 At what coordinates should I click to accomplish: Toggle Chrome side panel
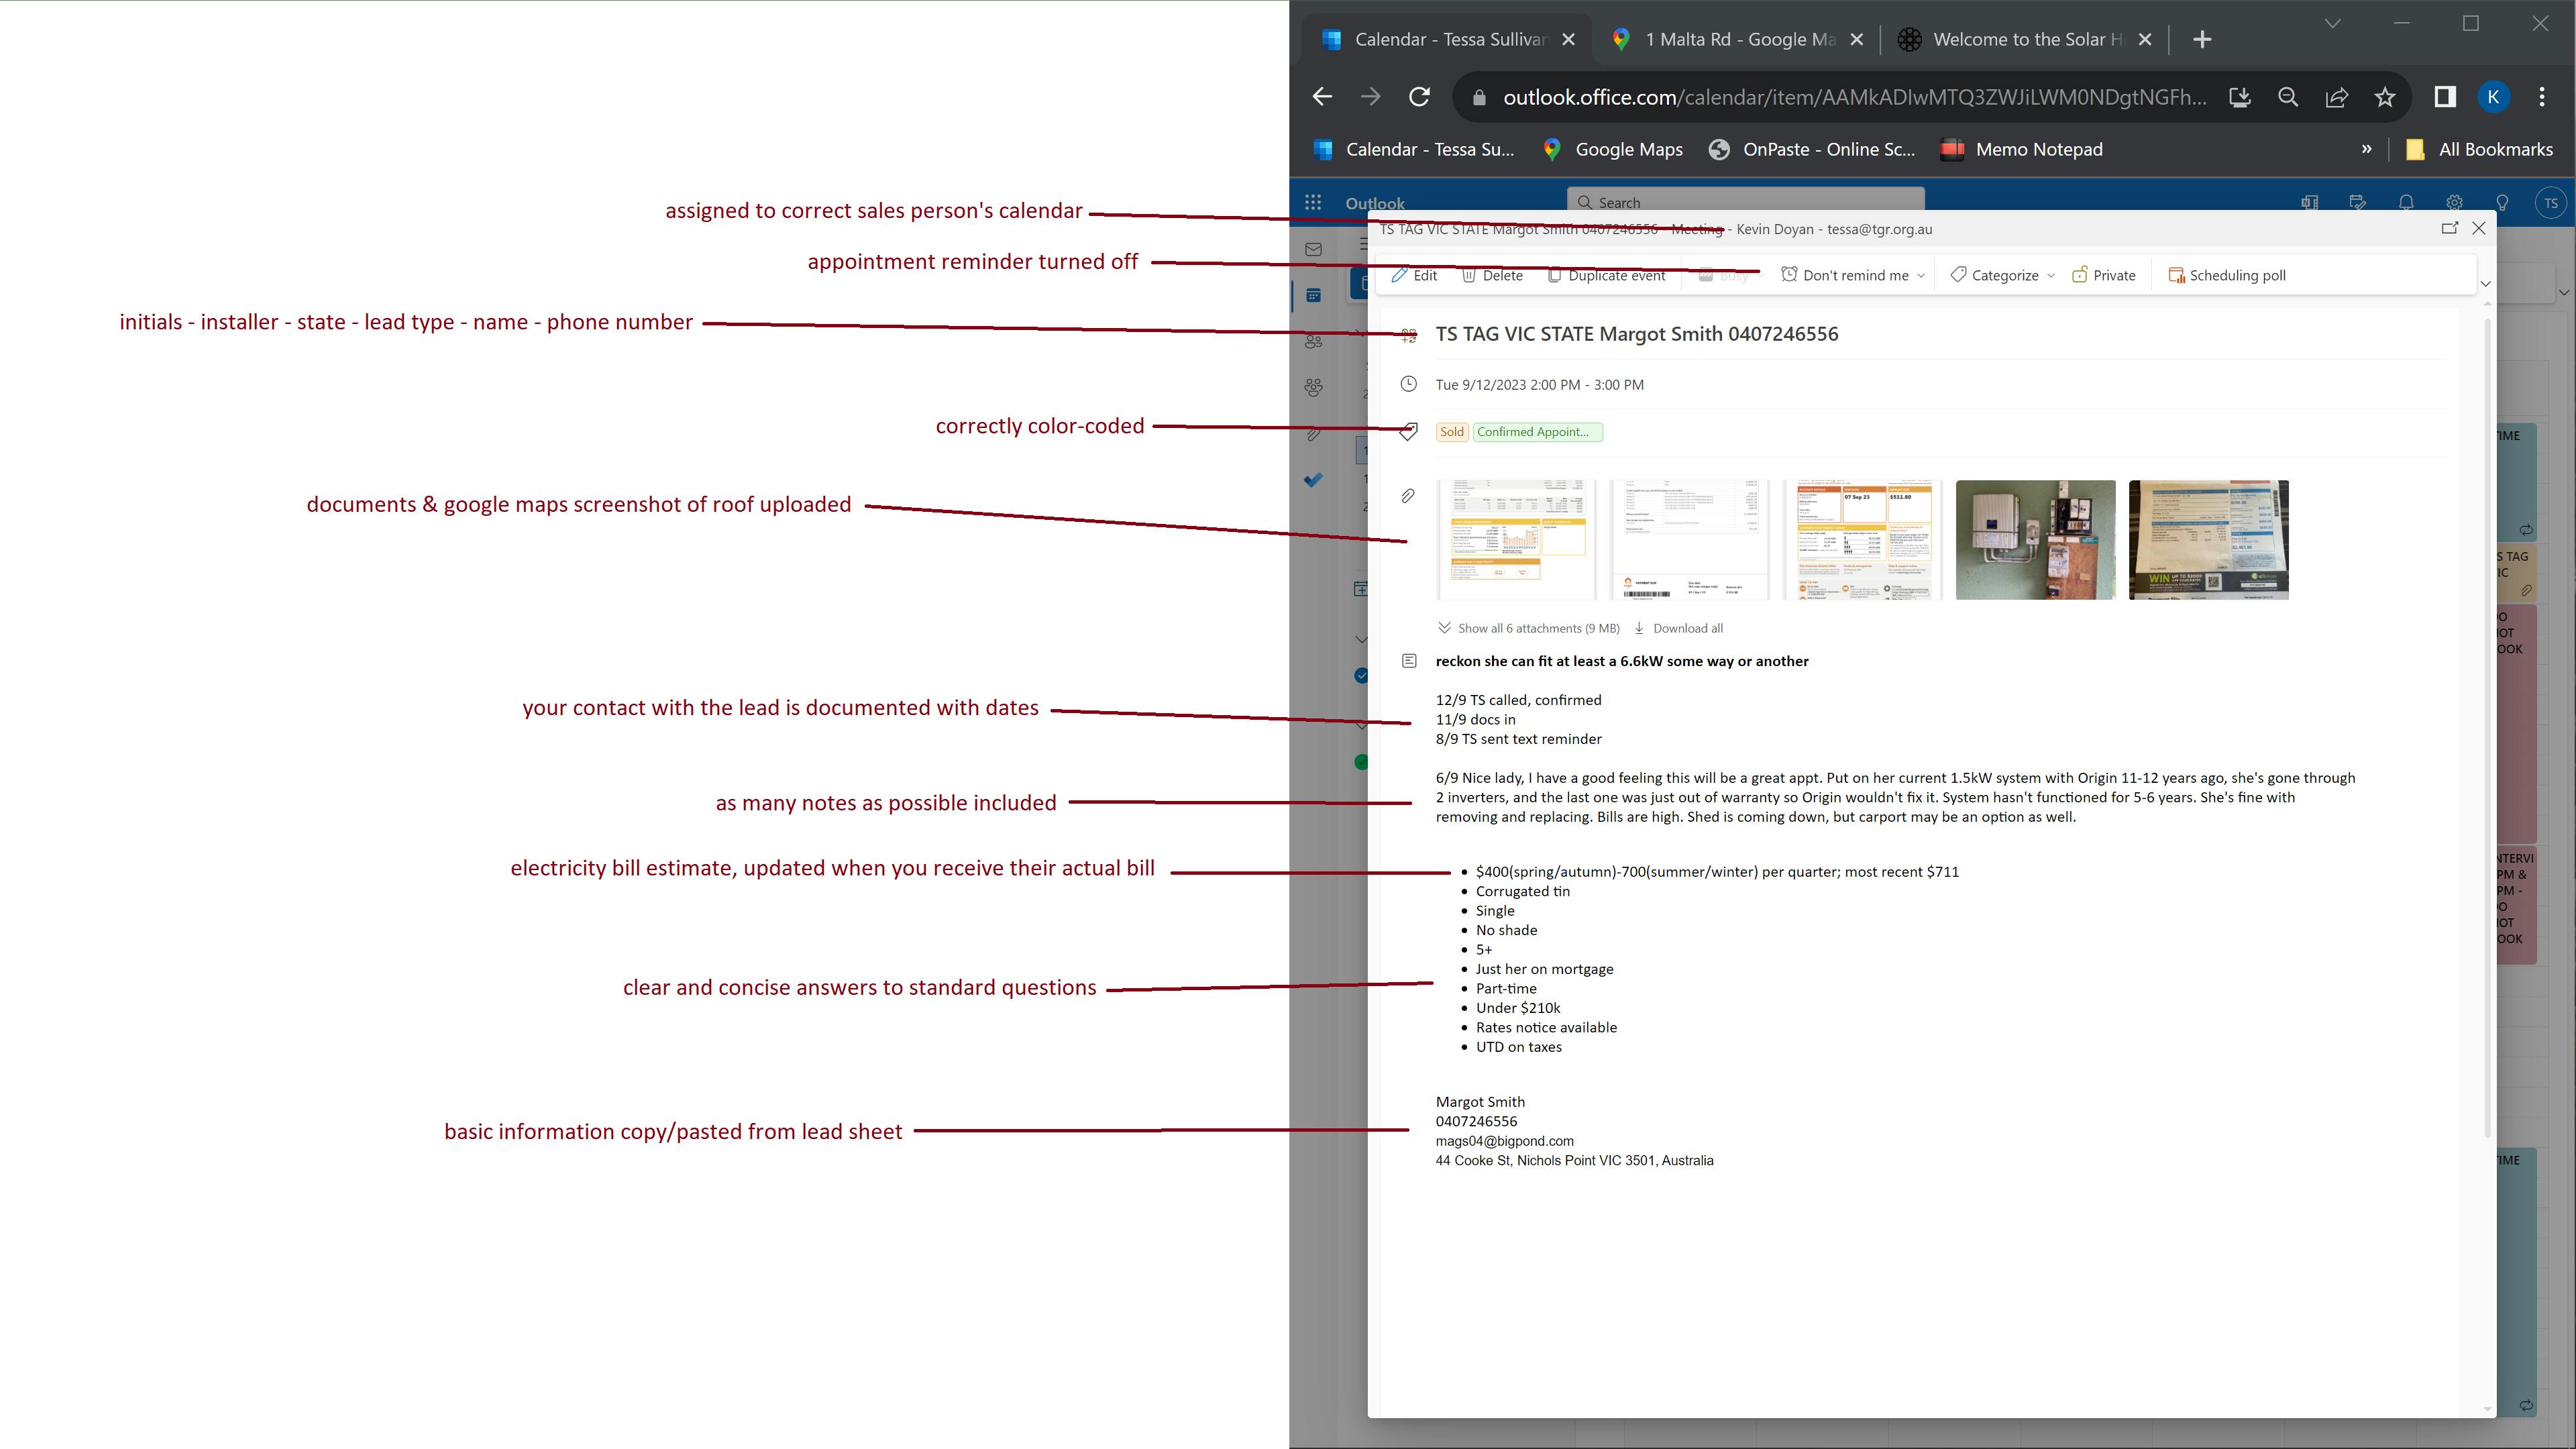(x=2445, y=97)
